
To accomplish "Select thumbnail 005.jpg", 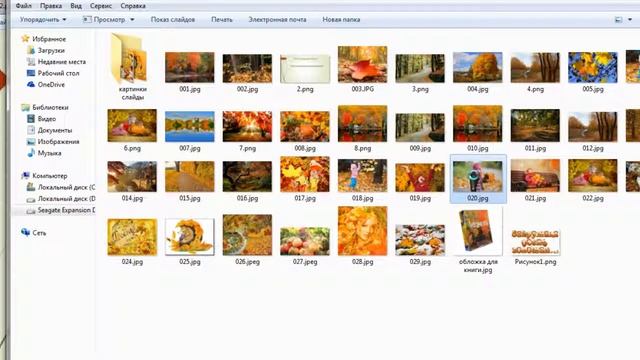I will coord(593,68).
